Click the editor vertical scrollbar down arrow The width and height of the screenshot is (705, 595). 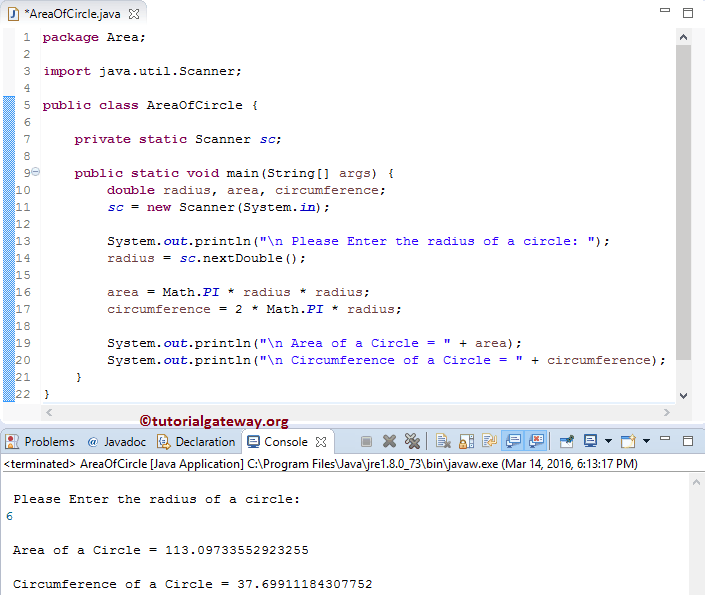coord(683,396)
